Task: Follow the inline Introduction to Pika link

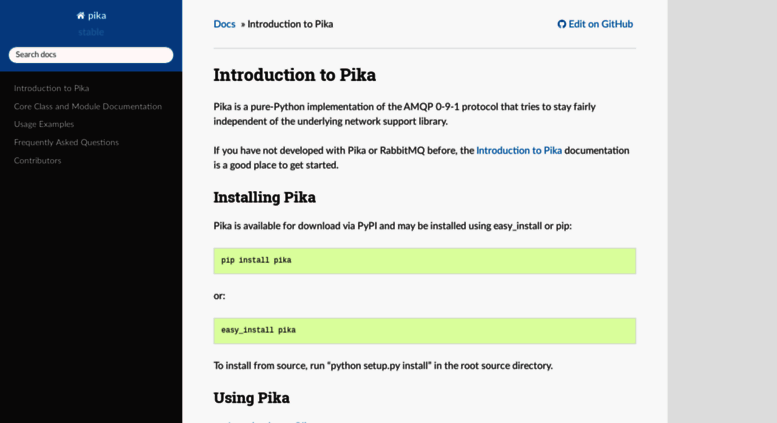Action: point(519,151)
